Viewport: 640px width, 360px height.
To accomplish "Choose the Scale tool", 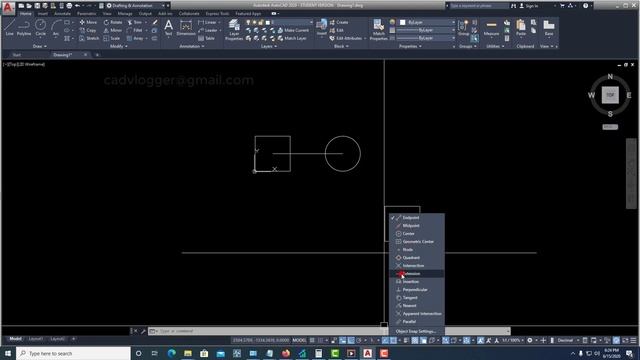I will (111, 38).
